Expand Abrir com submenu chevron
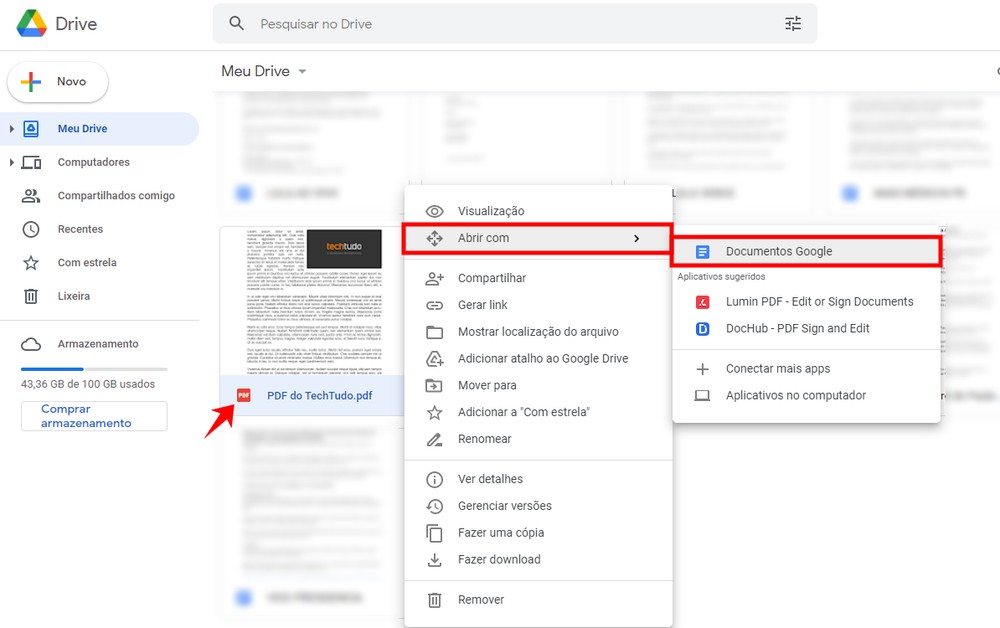This screenshot has width=1000, height=628. [x=636, y=238]
